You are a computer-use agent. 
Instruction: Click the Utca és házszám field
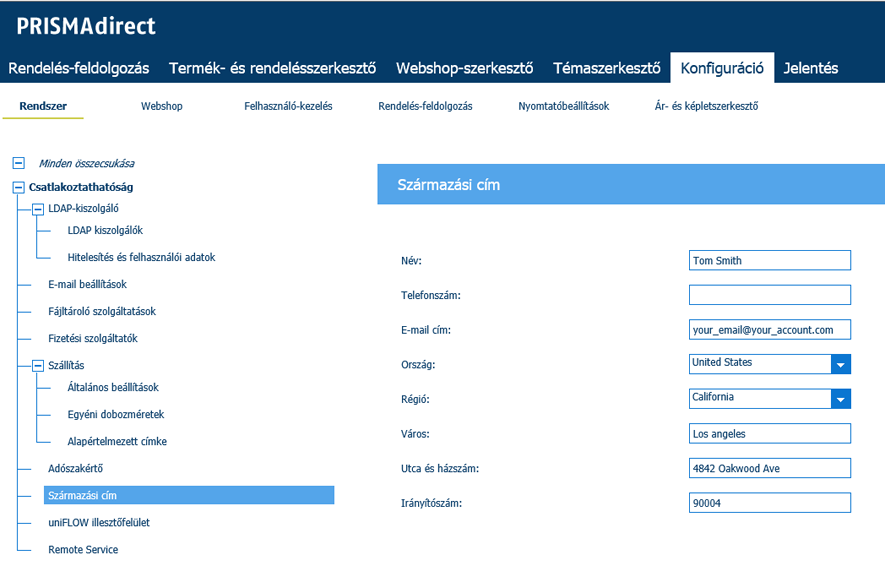tap(770, 468)
